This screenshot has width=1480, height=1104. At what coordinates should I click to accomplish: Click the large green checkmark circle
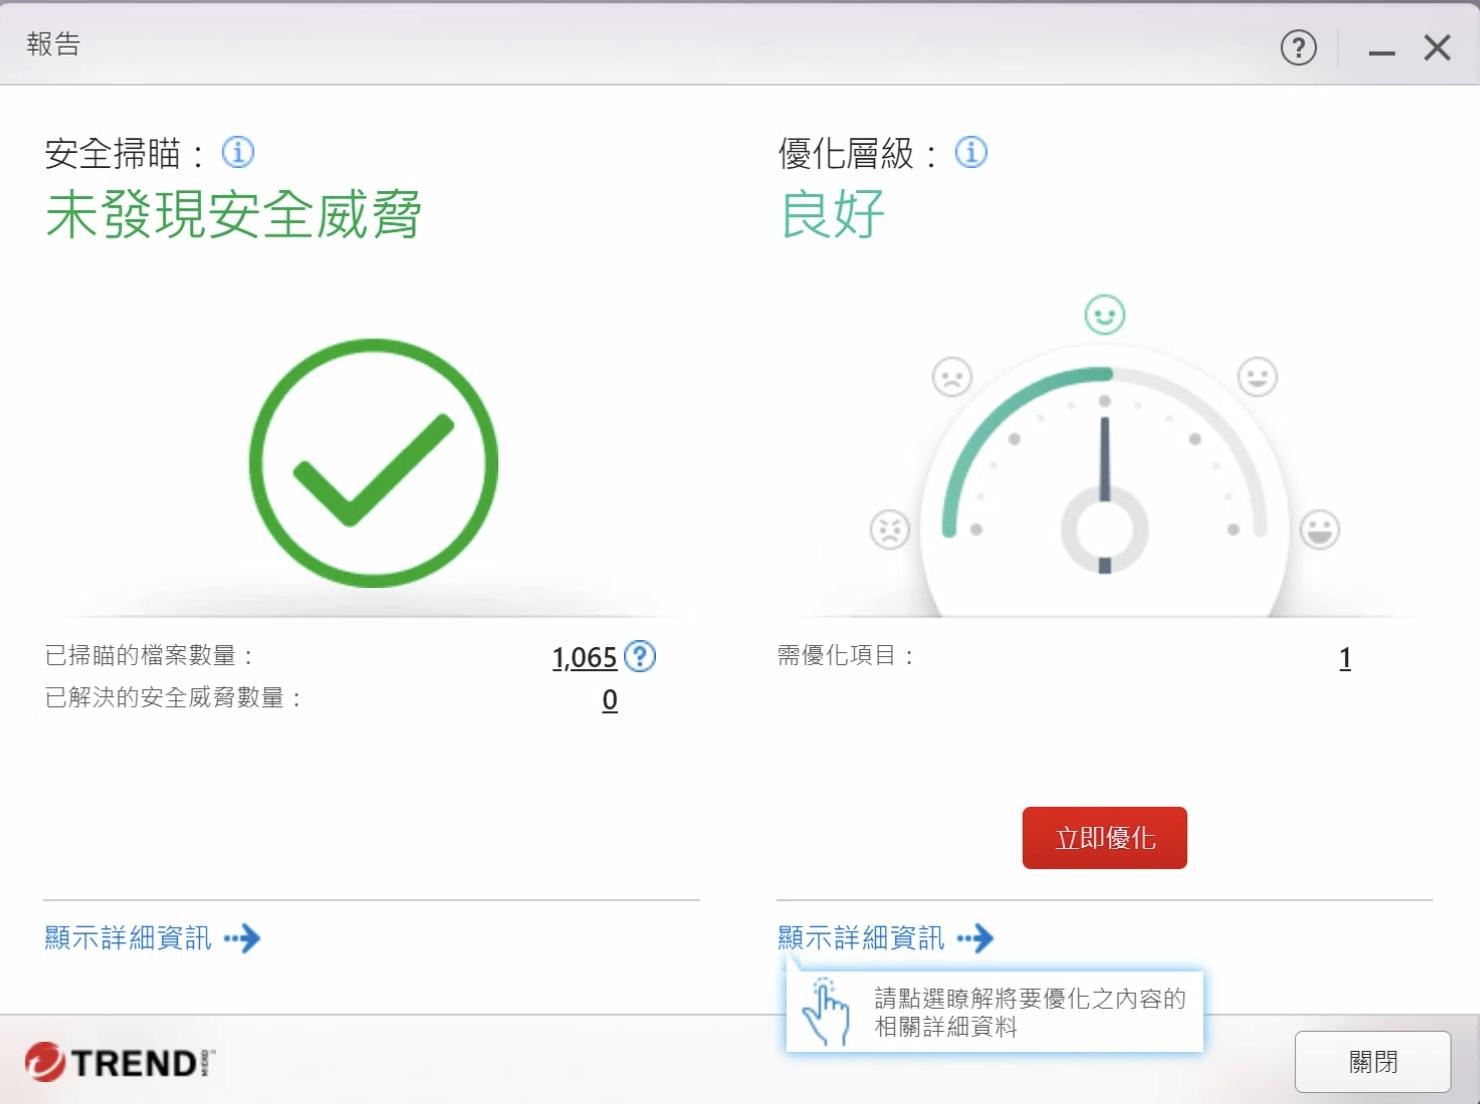pyautogui.click(x=373, y=463)
